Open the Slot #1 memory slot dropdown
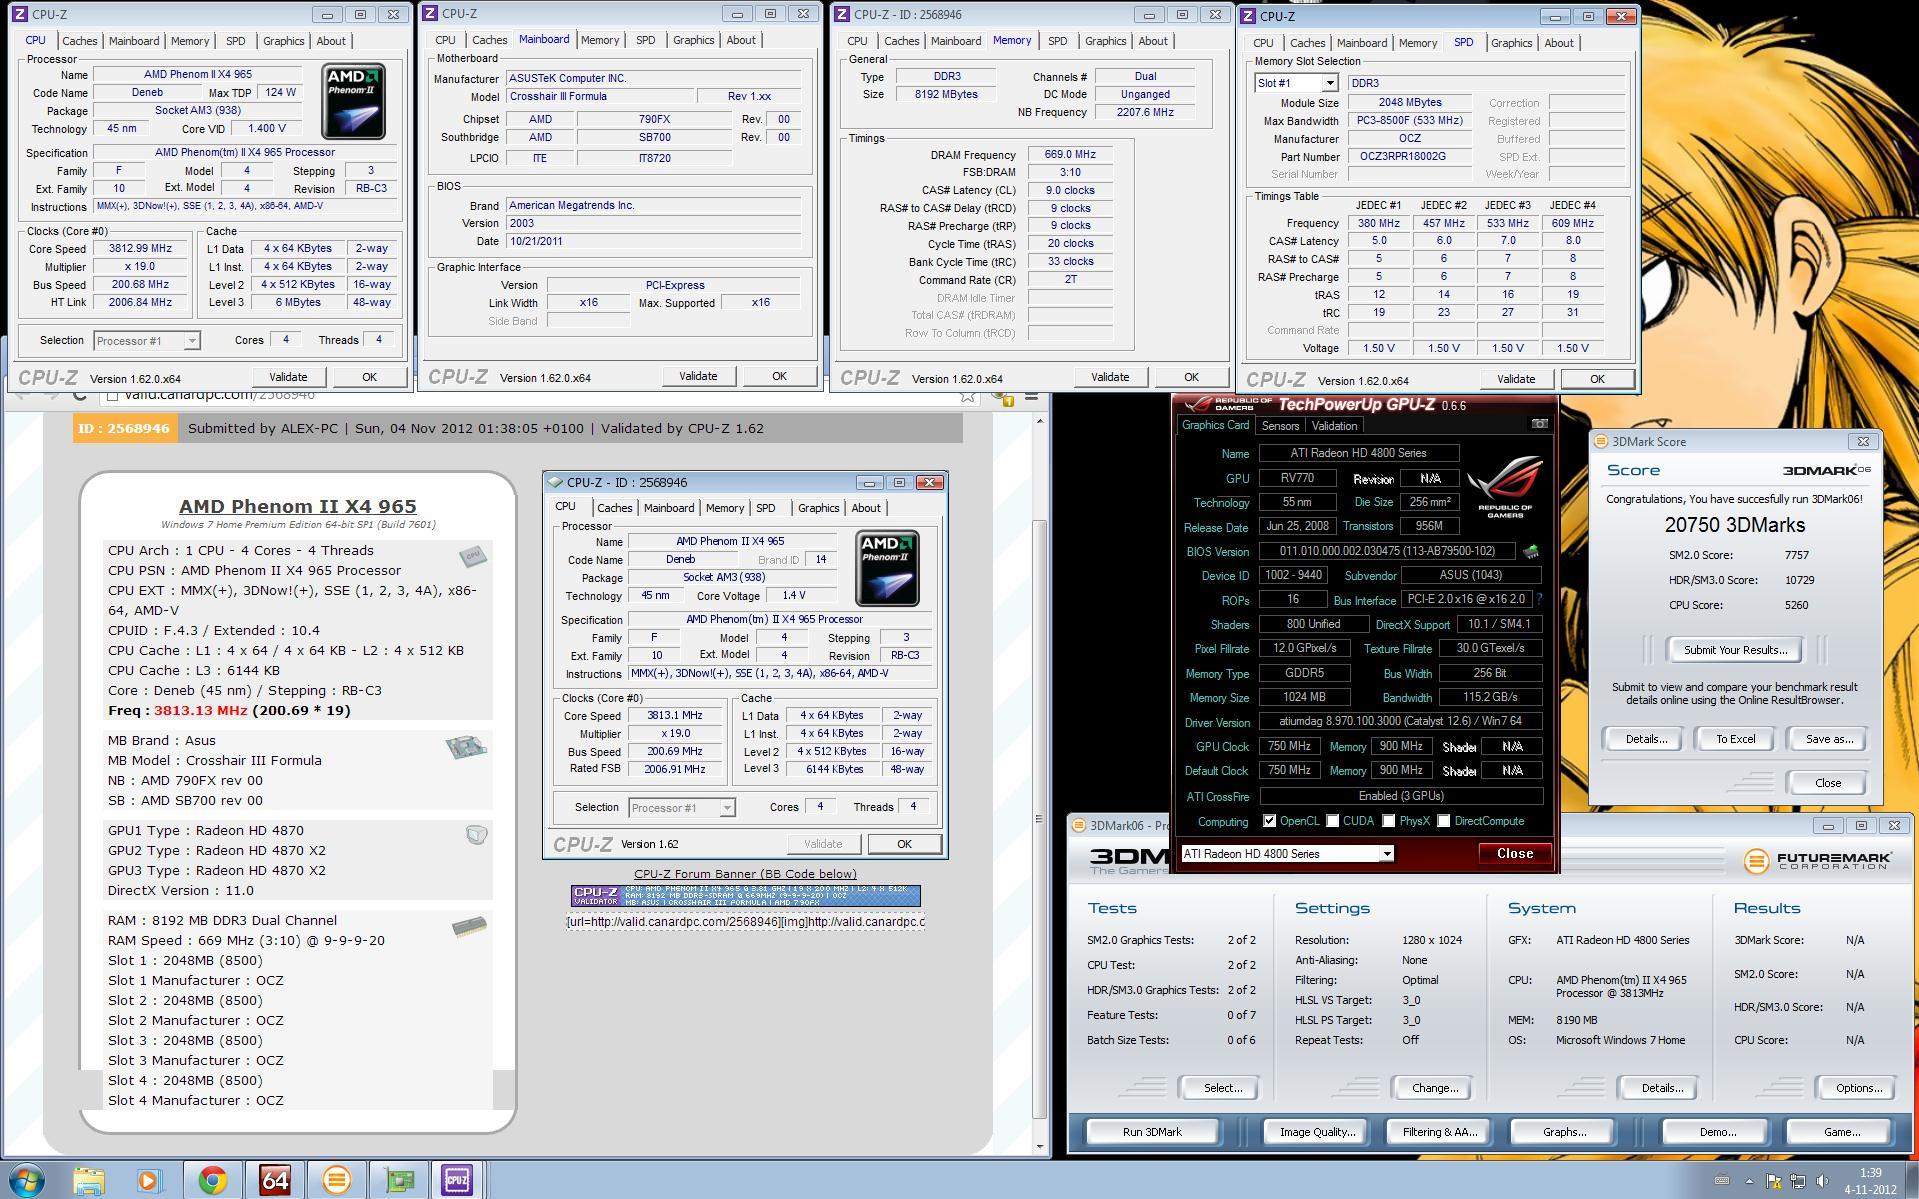Screen dimensions: 1919x1199 (x=1296, y=83)
